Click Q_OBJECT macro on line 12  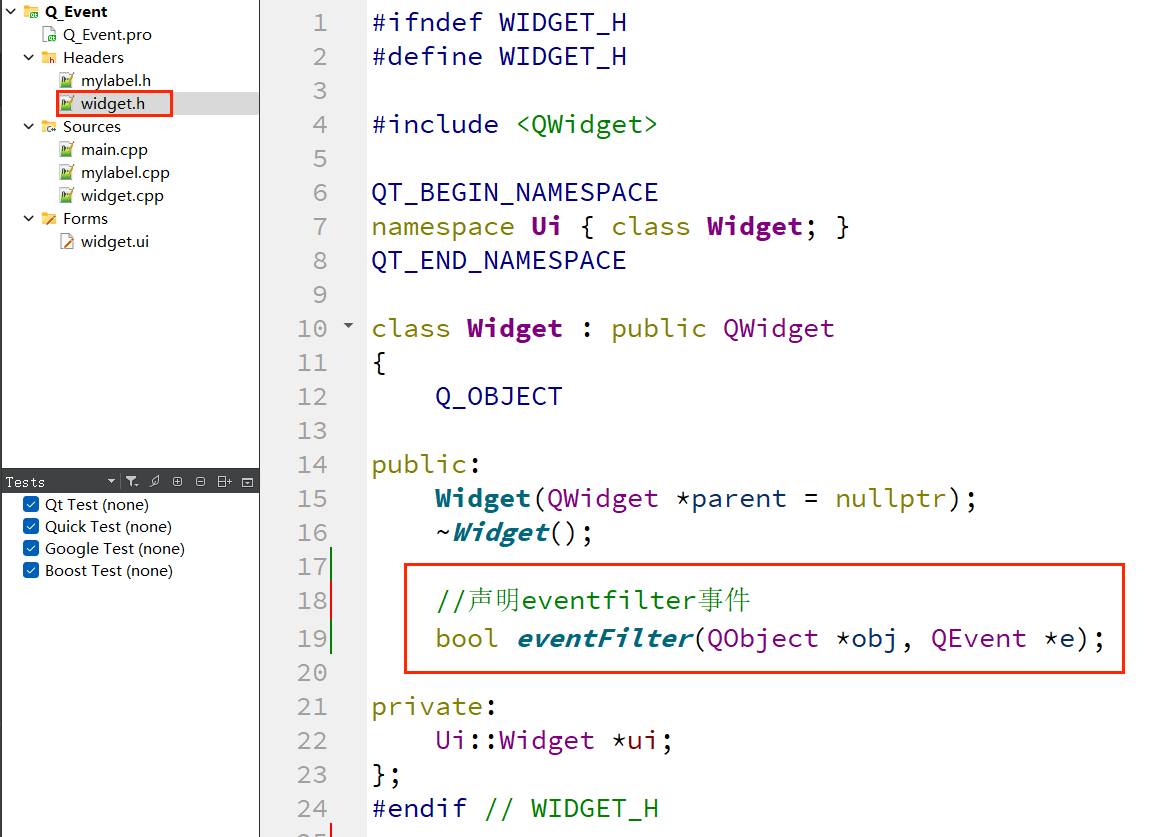pos(498,397)
